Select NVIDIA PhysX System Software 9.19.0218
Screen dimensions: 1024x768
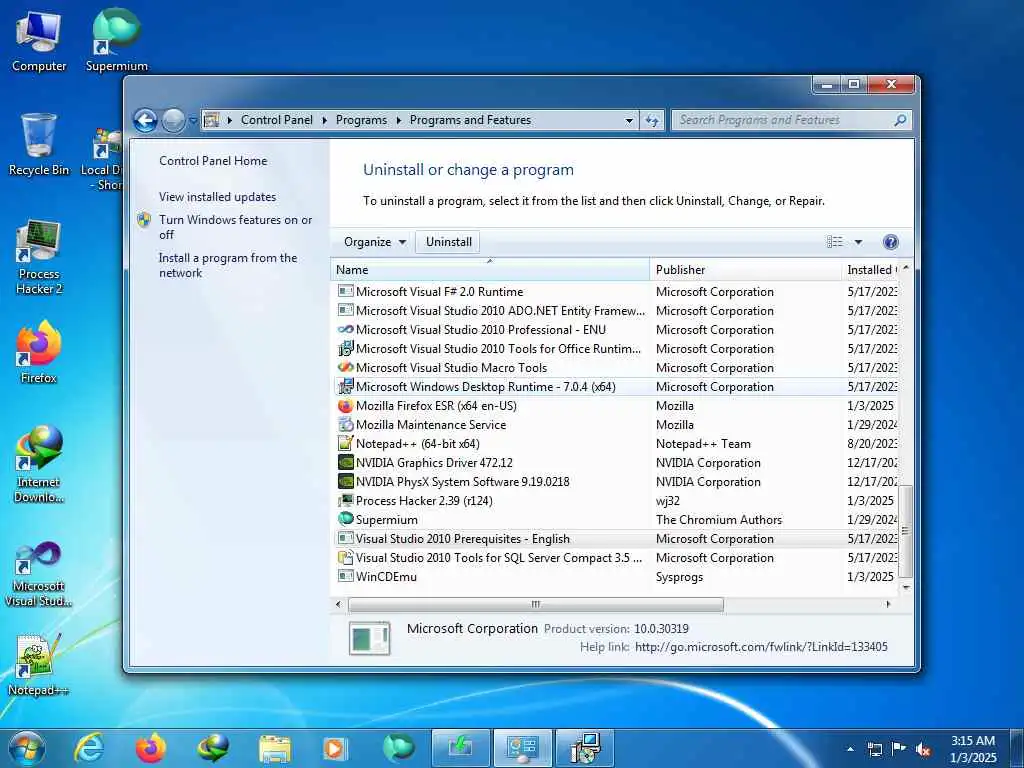tap(616, 482)
